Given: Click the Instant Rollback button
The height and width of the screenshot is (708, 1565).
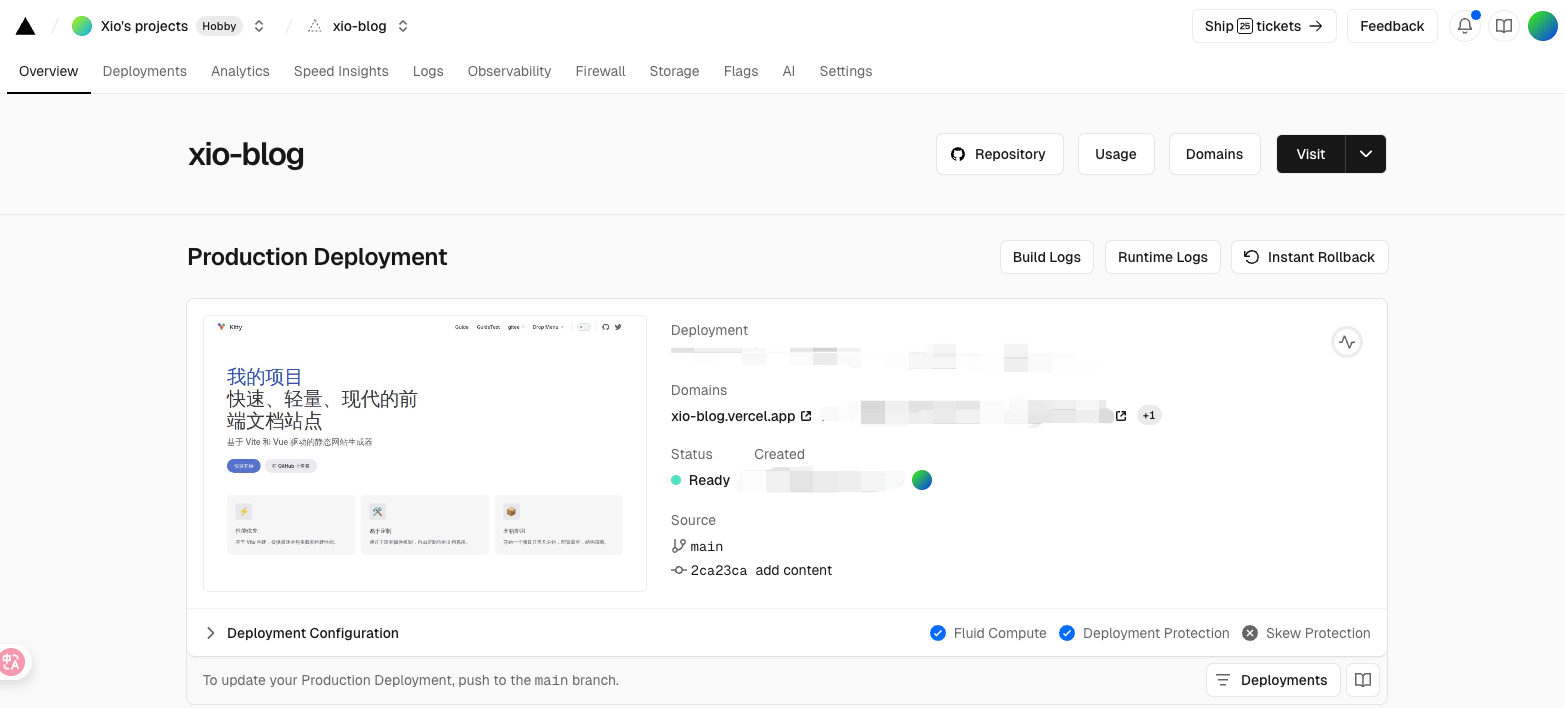Looking at the screenshot, I should (1309, 257).
